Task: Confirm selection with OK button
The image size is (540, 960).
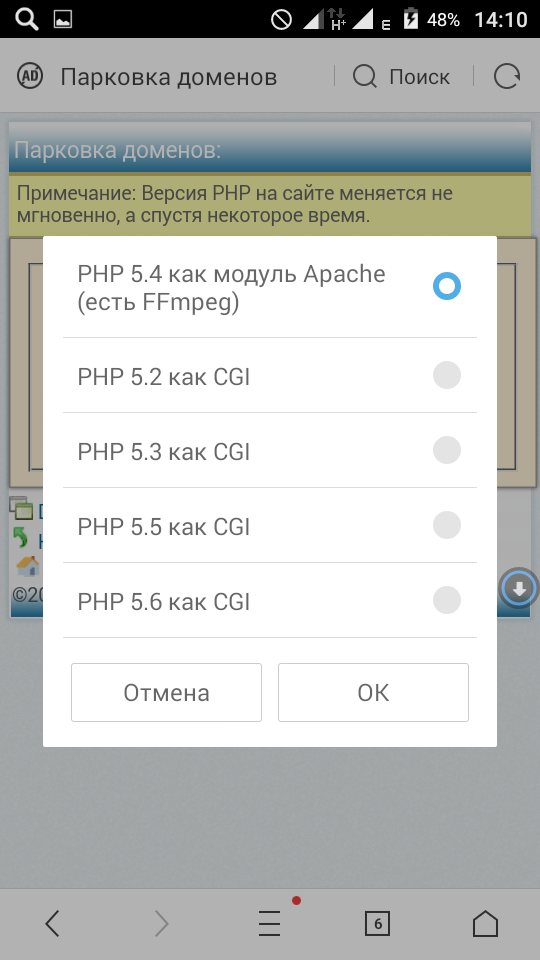Action: (373, 692)
